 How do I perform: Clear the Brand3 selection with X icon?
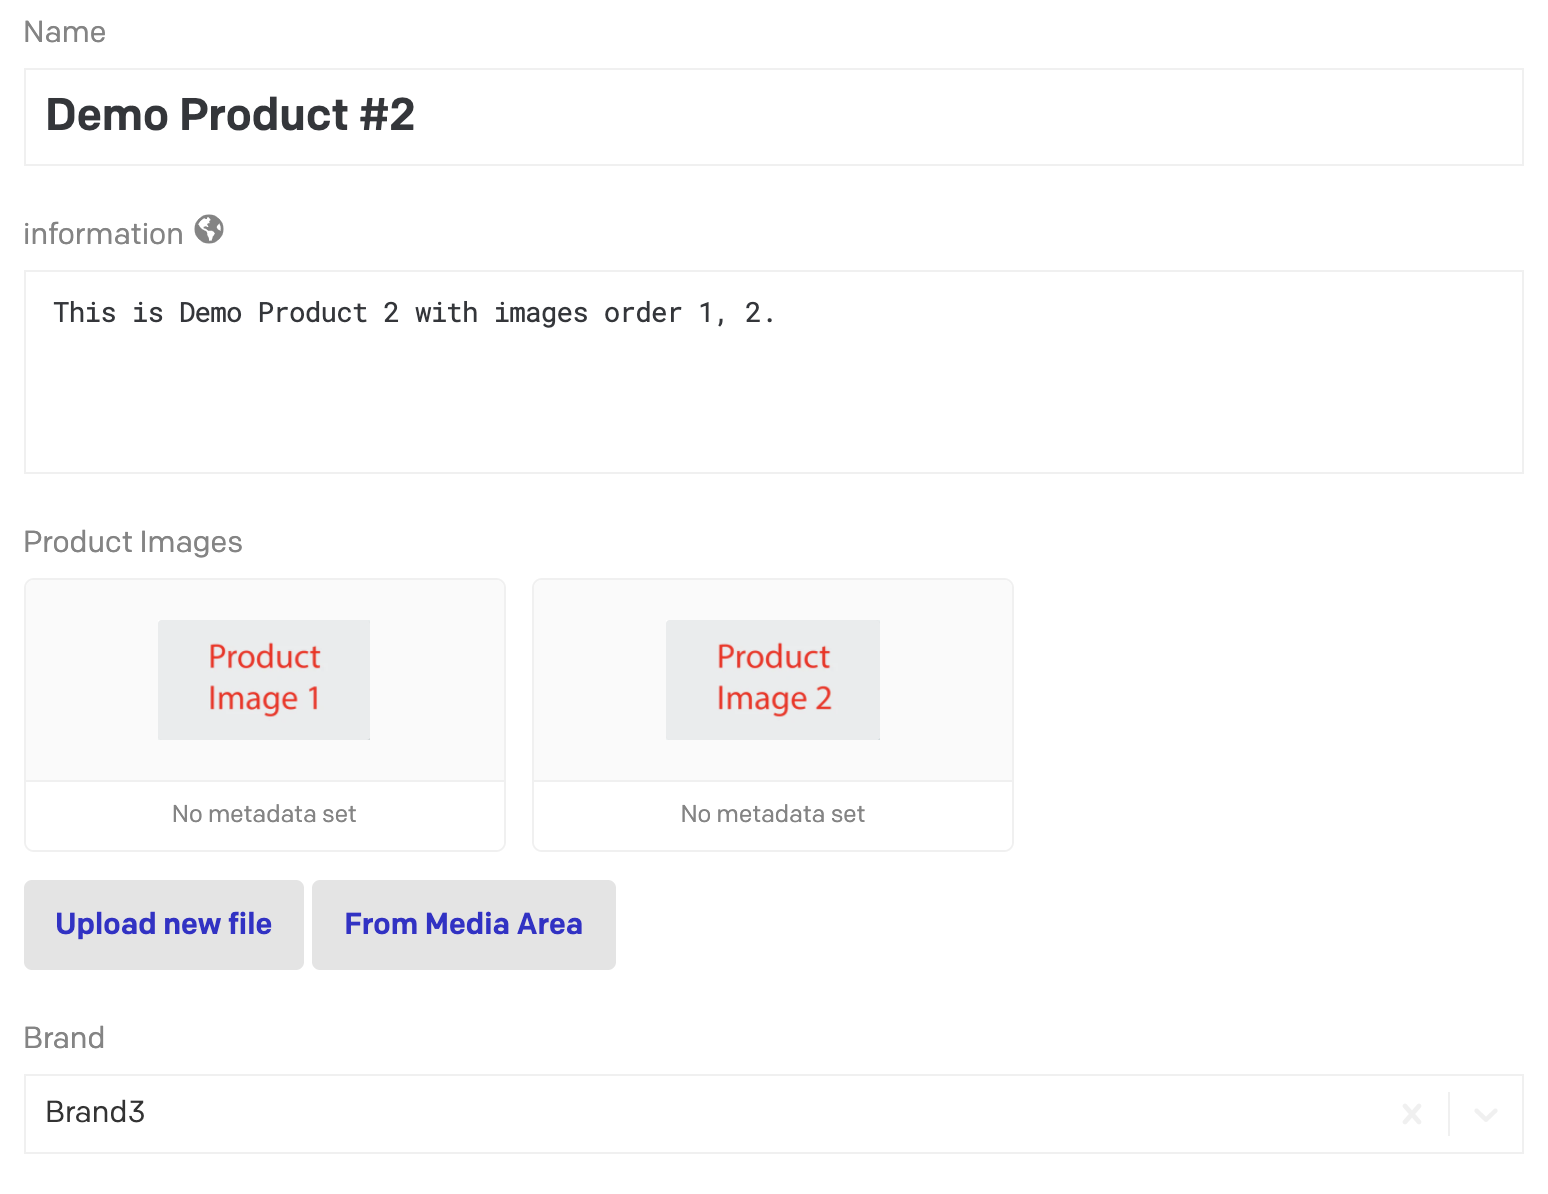1411,1114
